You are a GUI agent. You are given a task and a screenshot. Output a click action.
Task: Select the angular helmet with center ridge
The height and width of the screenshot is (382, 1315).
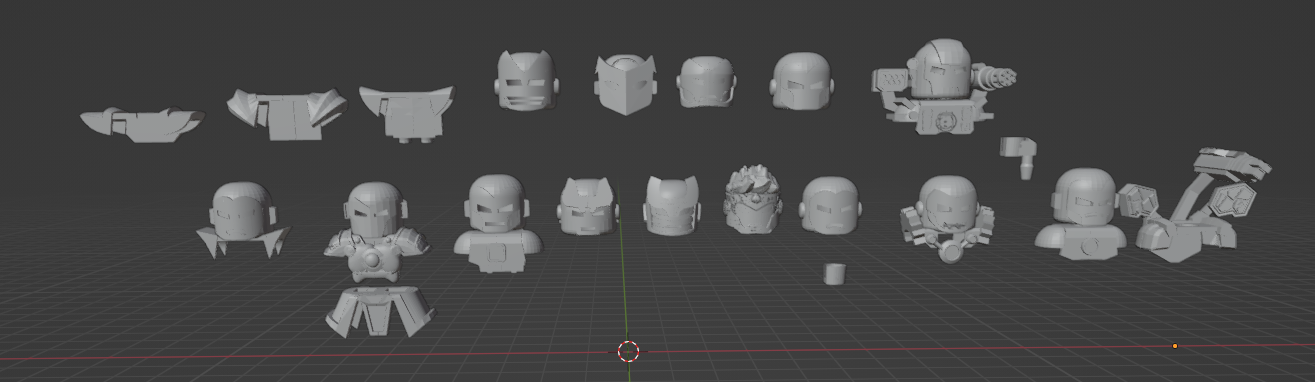click(x=624, y=84)
